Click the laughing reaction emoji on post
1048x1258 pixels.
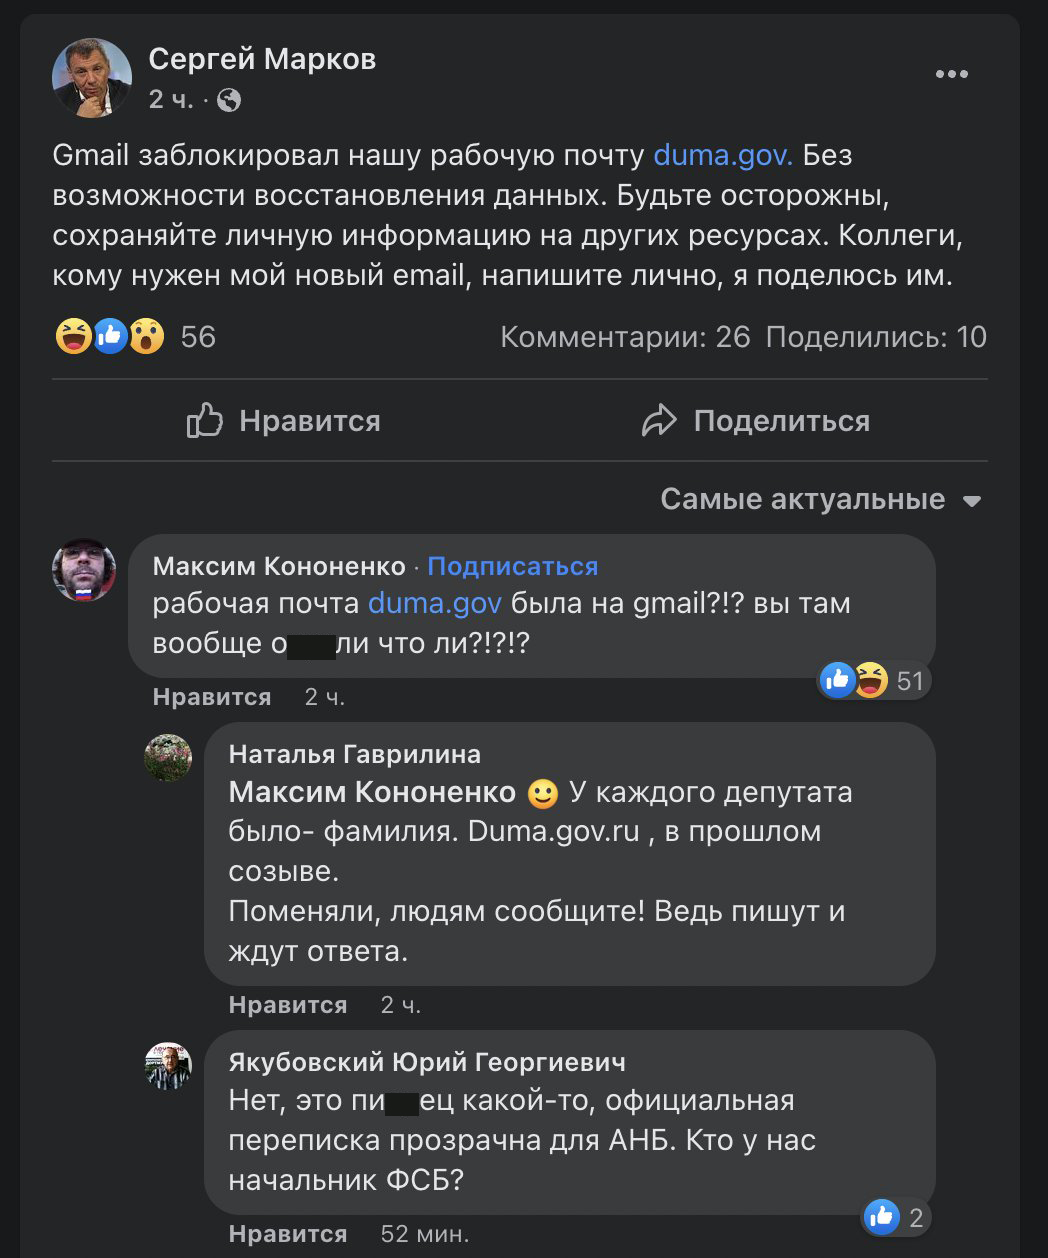tap(73, 337)
